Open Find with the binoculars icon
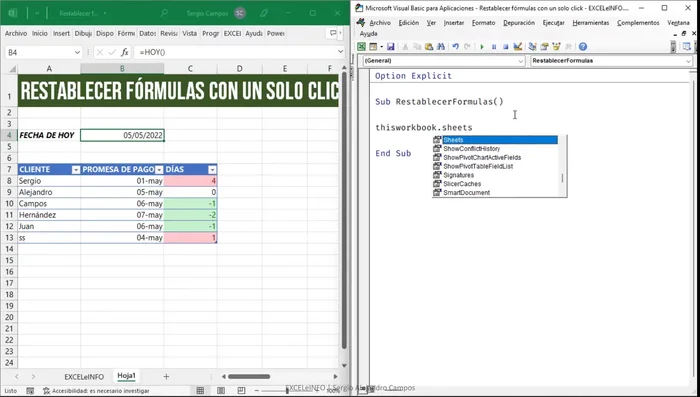Viewport: 700px width, 397px height. tap(441, 46)
